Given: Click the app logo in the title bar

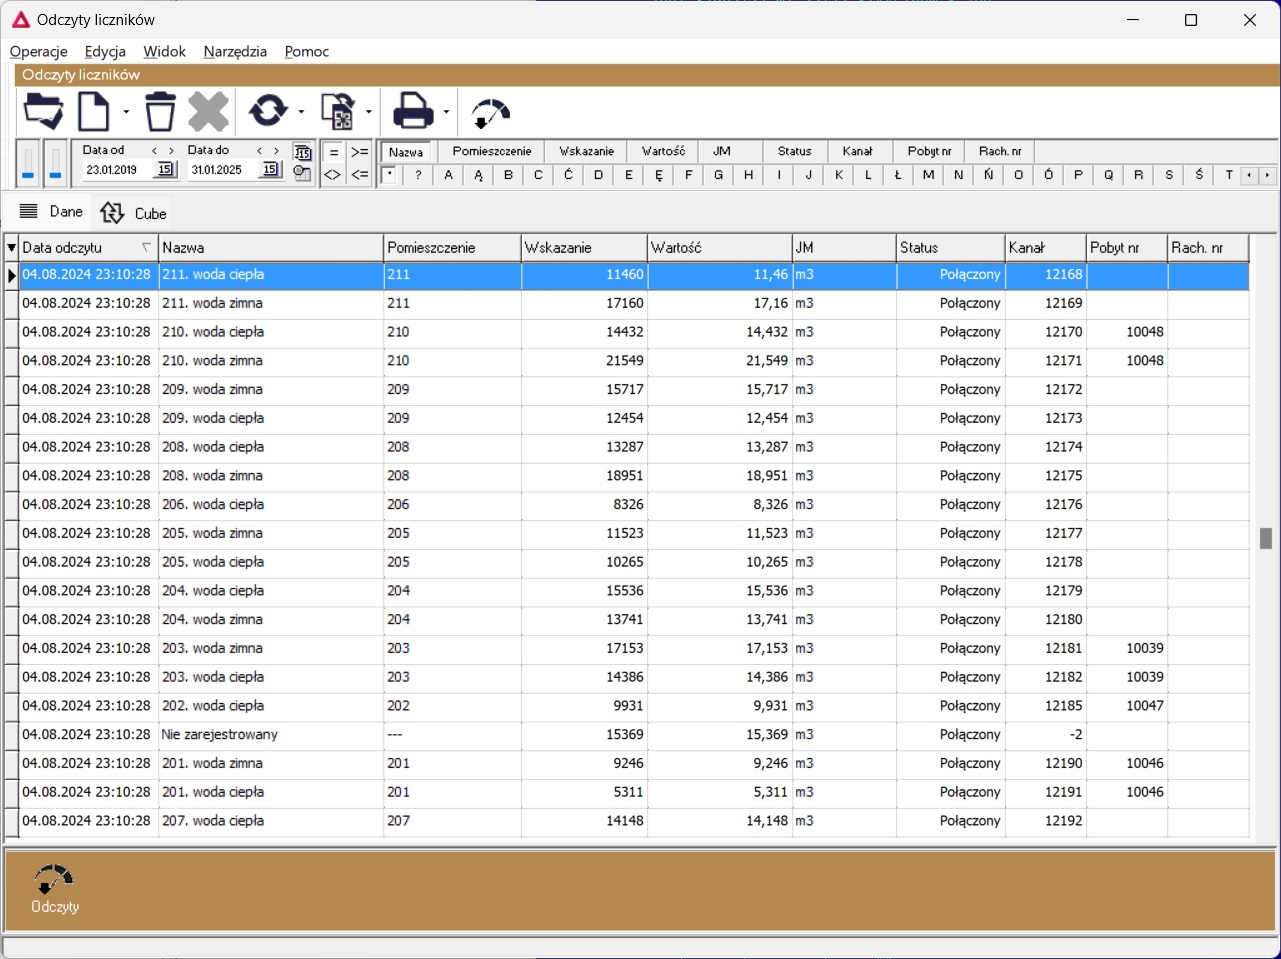Looking at the screenshot, I should [20, 19].
